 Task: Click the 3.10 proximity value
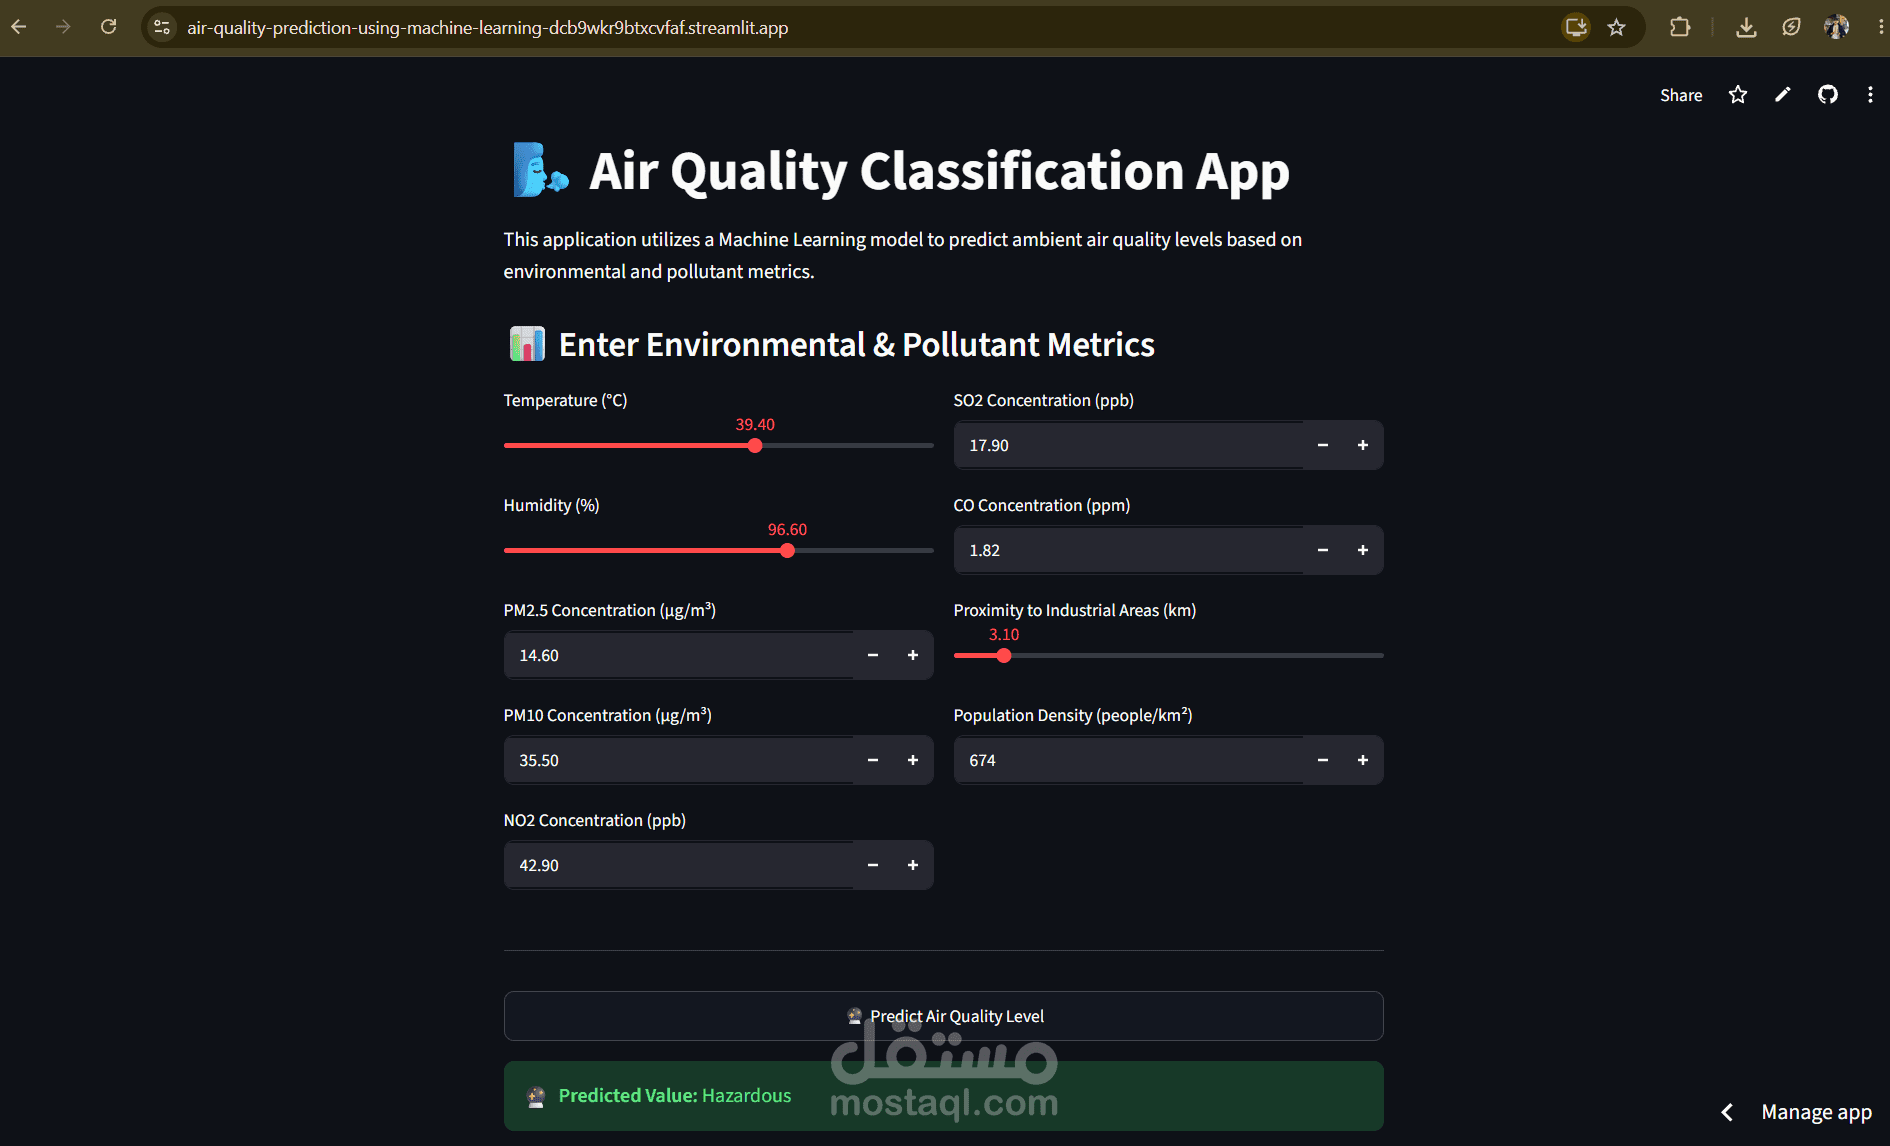click(x=1004, y=634)
